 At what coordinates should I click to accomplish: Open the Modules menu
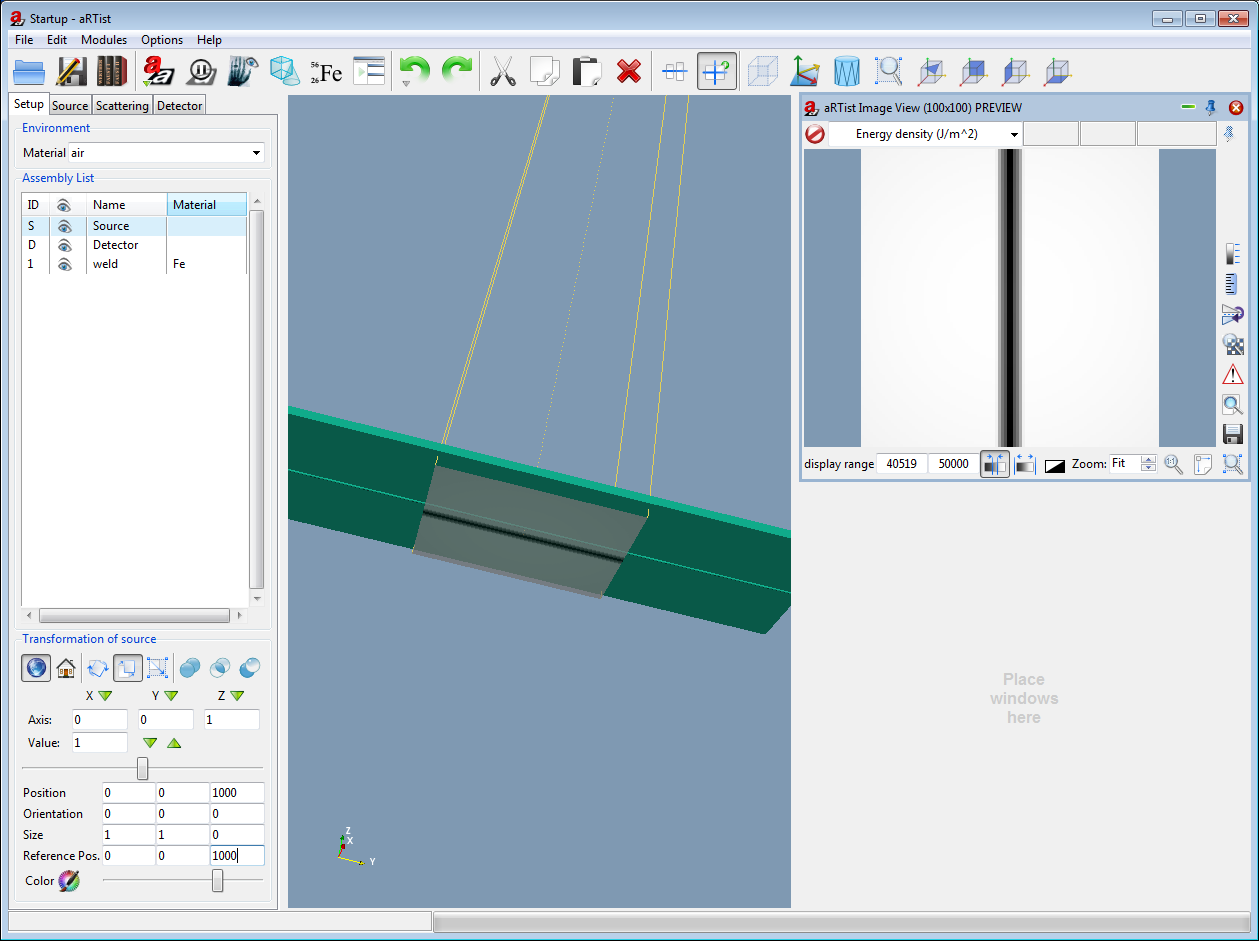coord(104,40)
